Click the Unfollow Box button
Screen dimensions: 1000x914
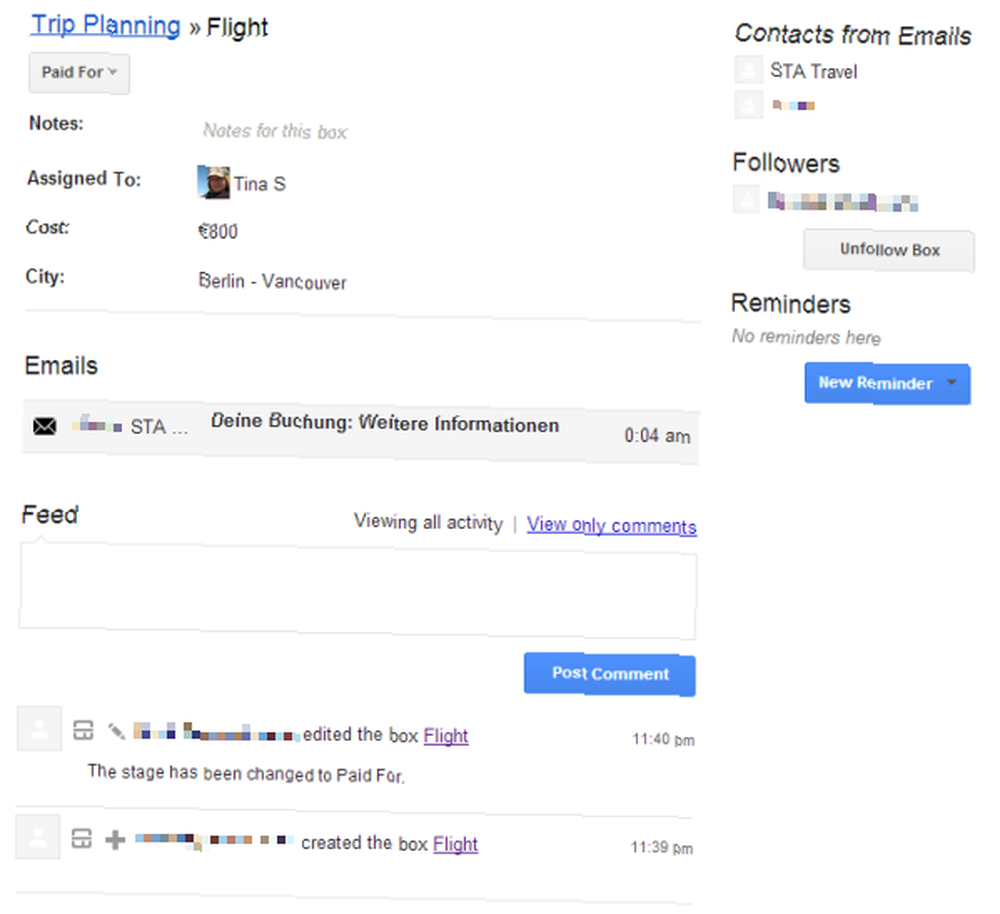click(x=888, y=250)
